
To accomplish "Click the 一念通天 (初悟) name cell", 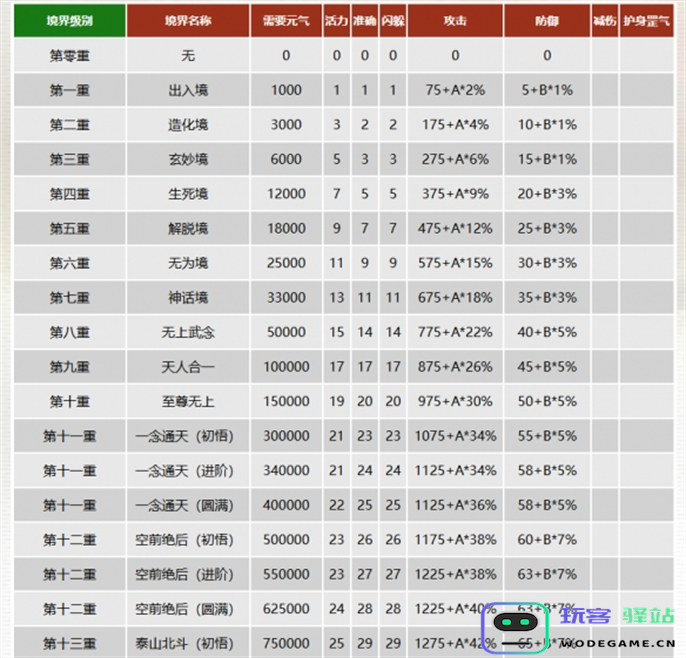I will (188, 436).
